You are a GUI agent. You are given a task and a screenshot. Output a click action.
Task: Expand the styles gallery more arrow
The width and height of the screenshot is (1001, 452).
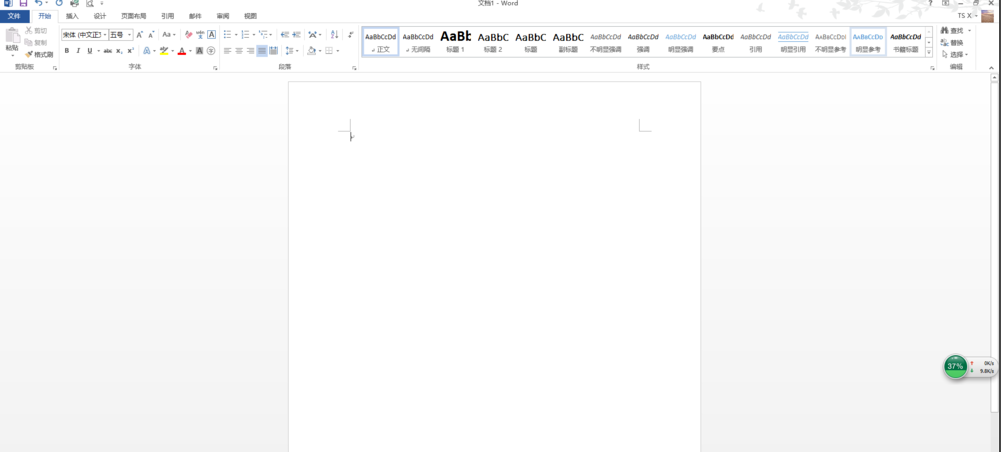pos(929,52)
